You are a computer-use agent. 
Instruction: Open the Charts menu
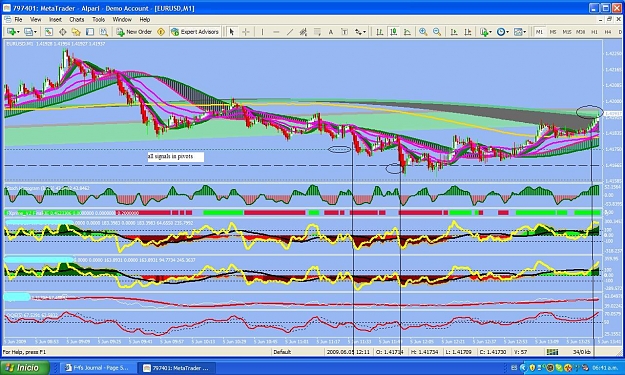point(77,19)
